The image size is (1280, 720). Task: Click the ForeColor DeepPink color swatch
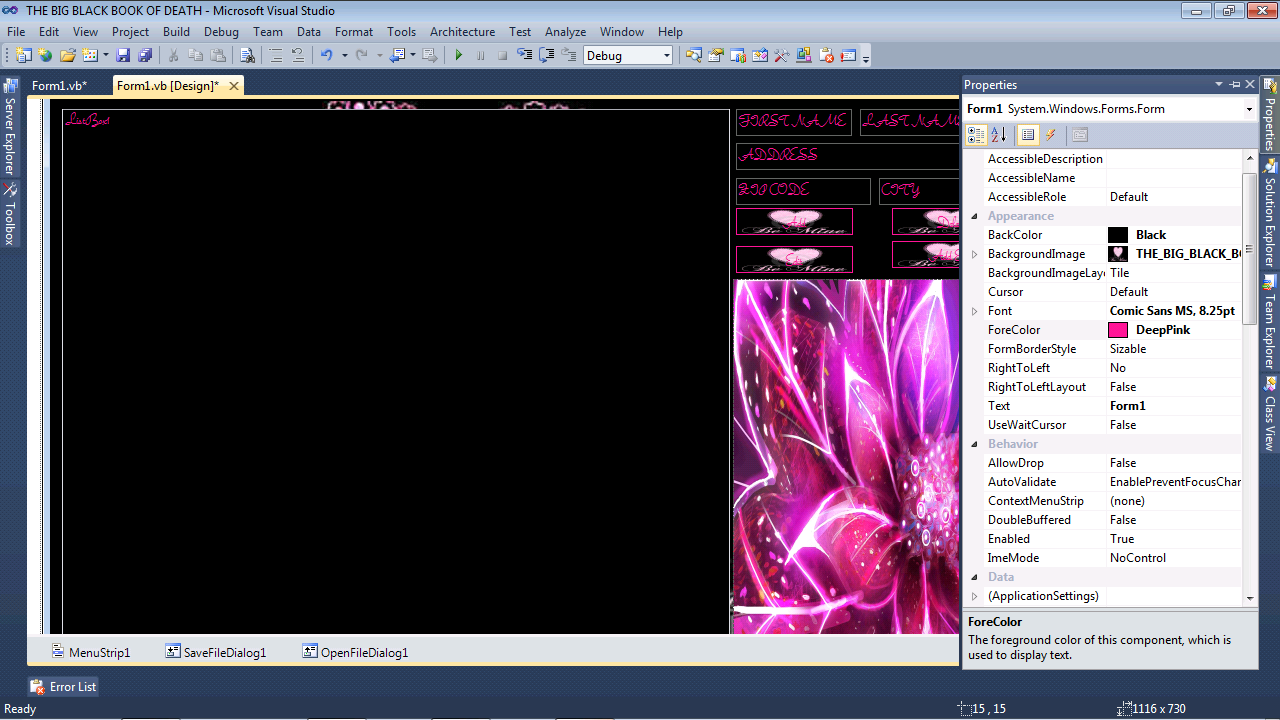coord(1118,330)
